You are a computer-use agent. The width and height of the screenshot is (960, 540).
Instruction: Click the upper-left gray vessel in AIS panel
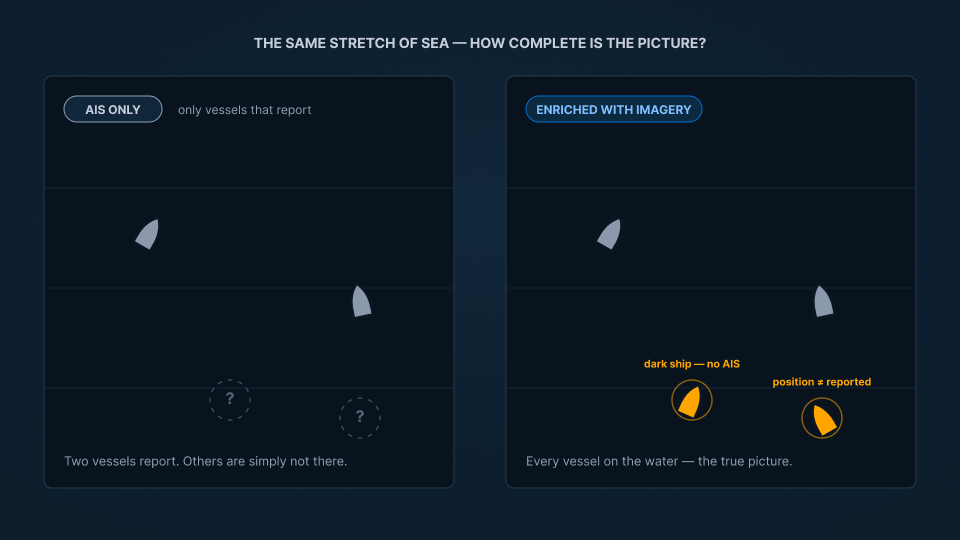tap(148, 234)
